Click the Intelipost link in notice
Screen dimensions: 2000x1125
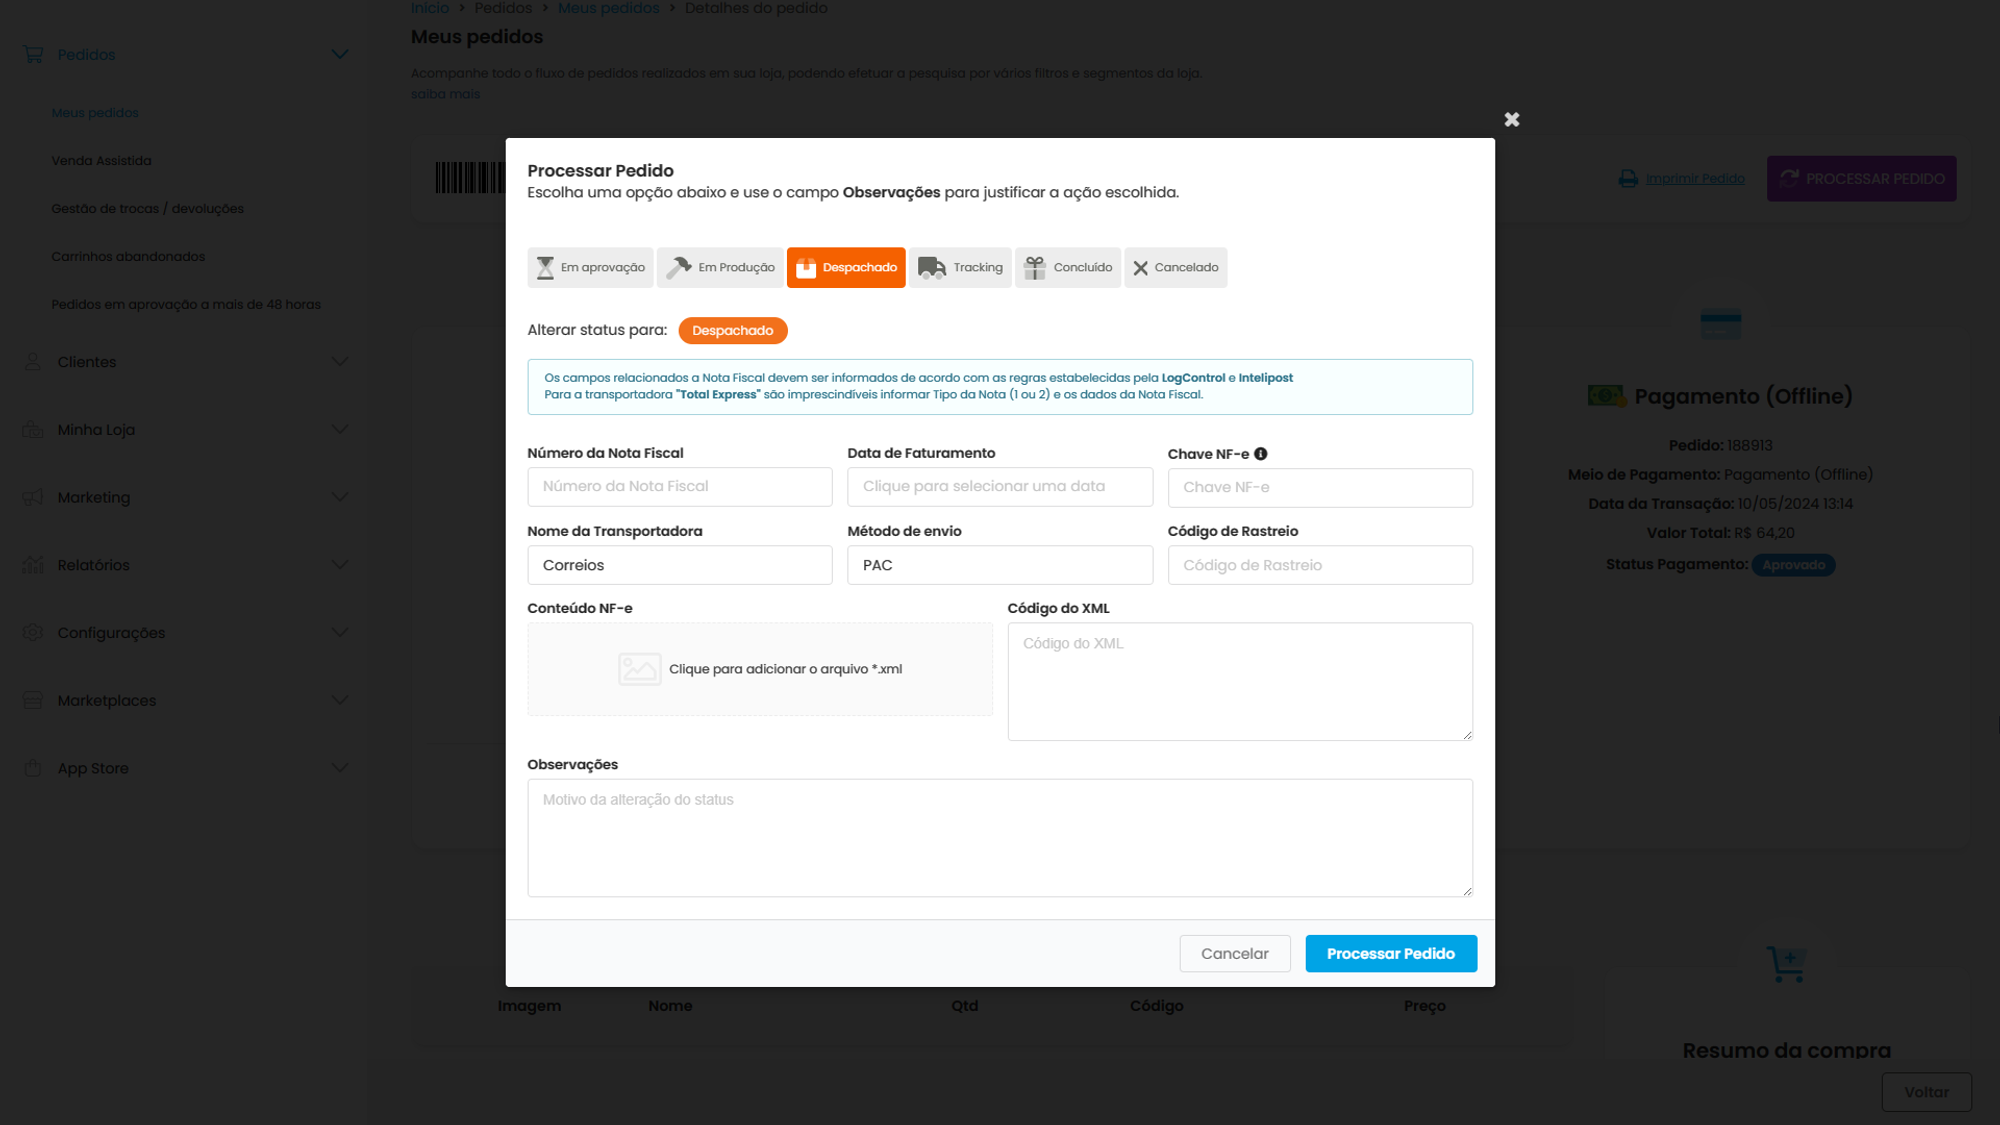click(1266, 378)
